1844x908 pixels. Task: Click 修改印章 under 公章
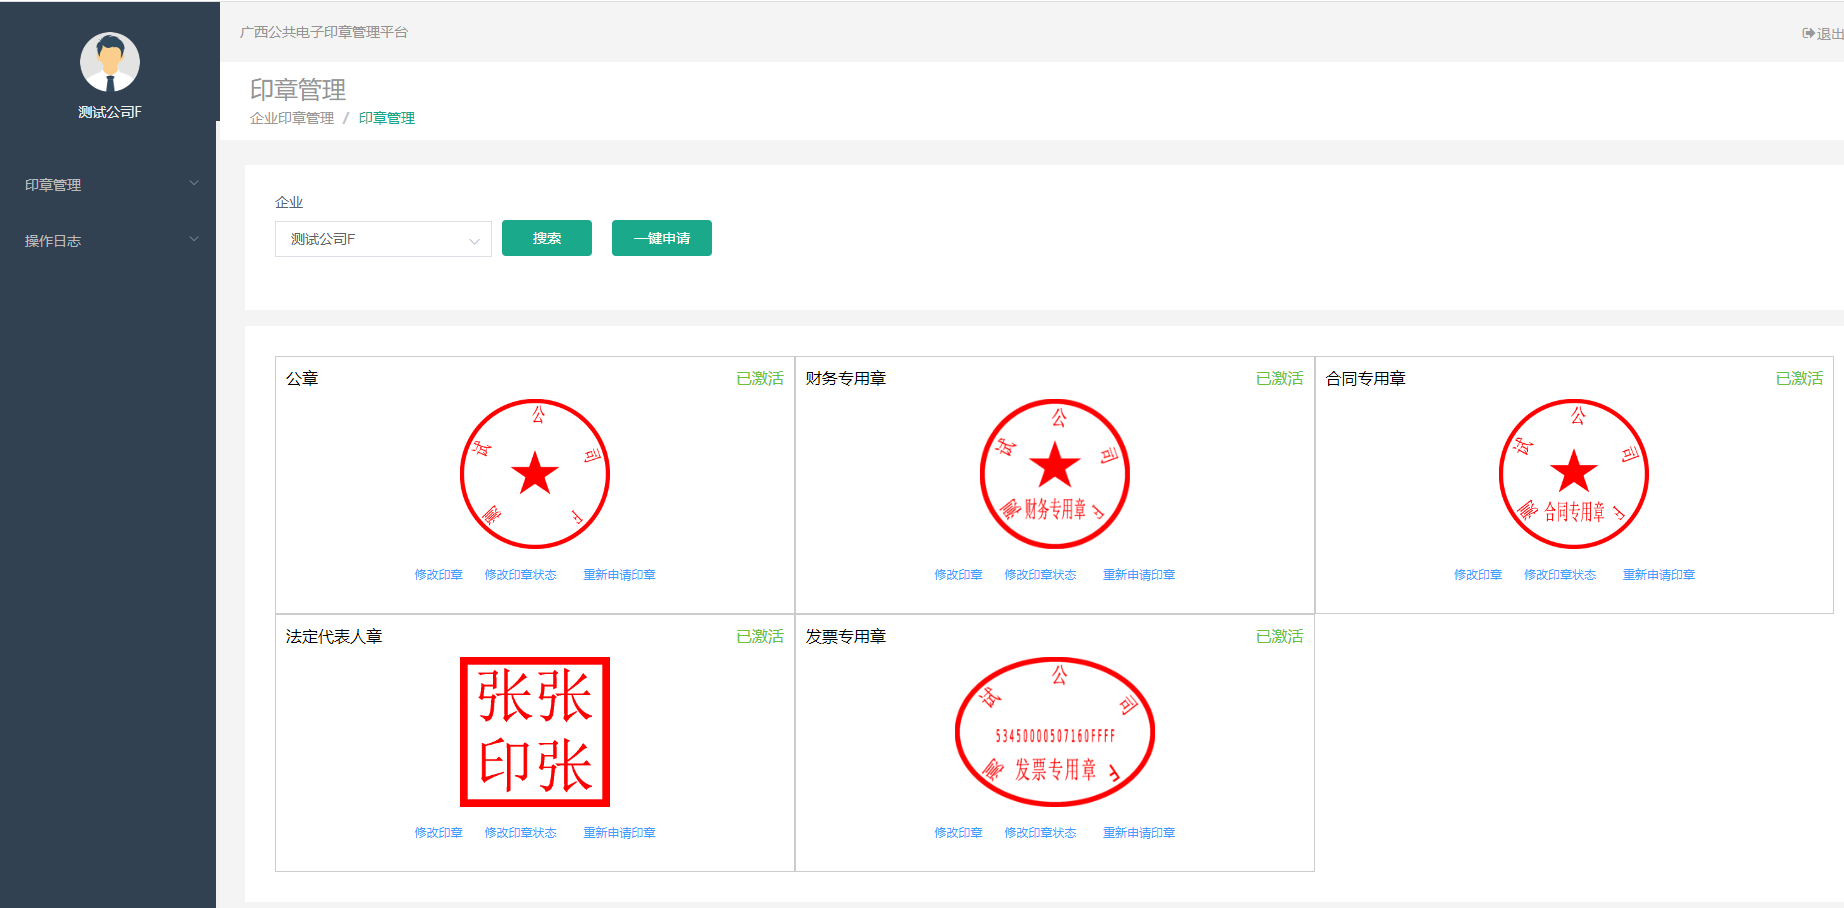pyautogui.click(x=439, y=575)
